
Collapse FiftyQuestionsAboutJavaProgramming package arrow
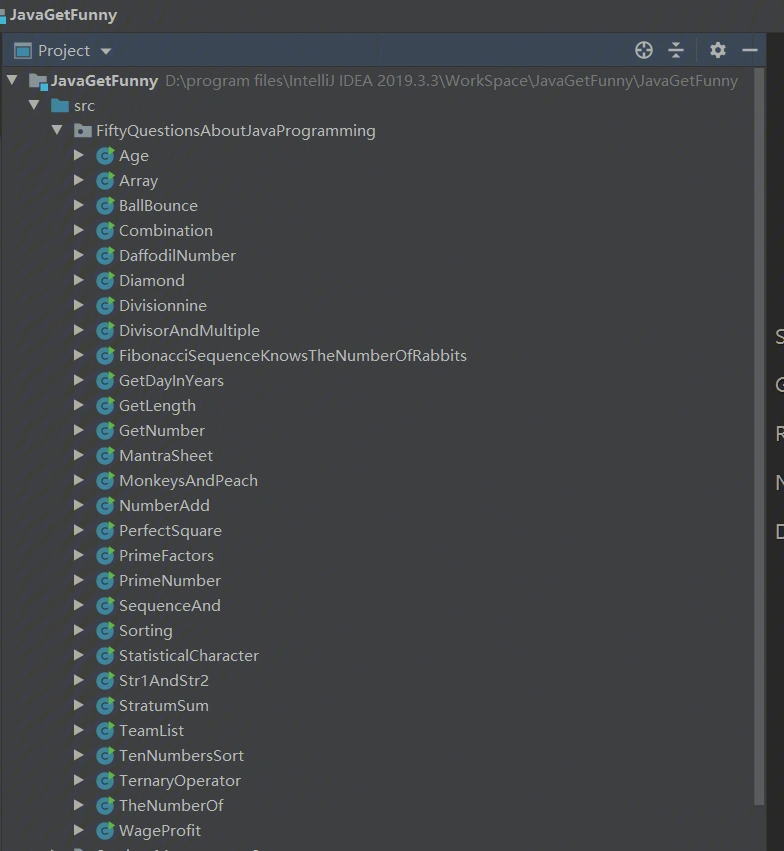(57, 130)
